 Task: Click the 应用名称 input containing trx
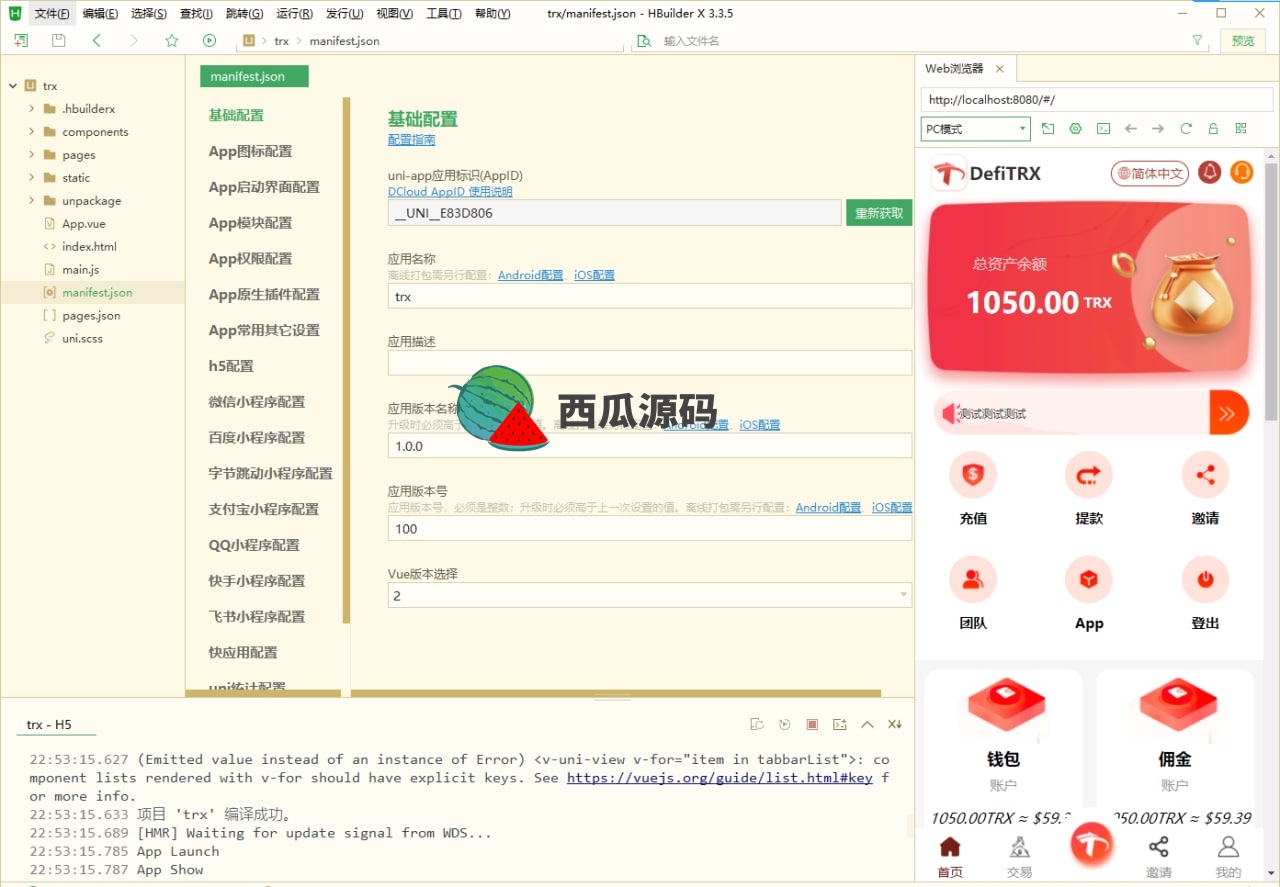pyautogui.click(x=650, y=296)
